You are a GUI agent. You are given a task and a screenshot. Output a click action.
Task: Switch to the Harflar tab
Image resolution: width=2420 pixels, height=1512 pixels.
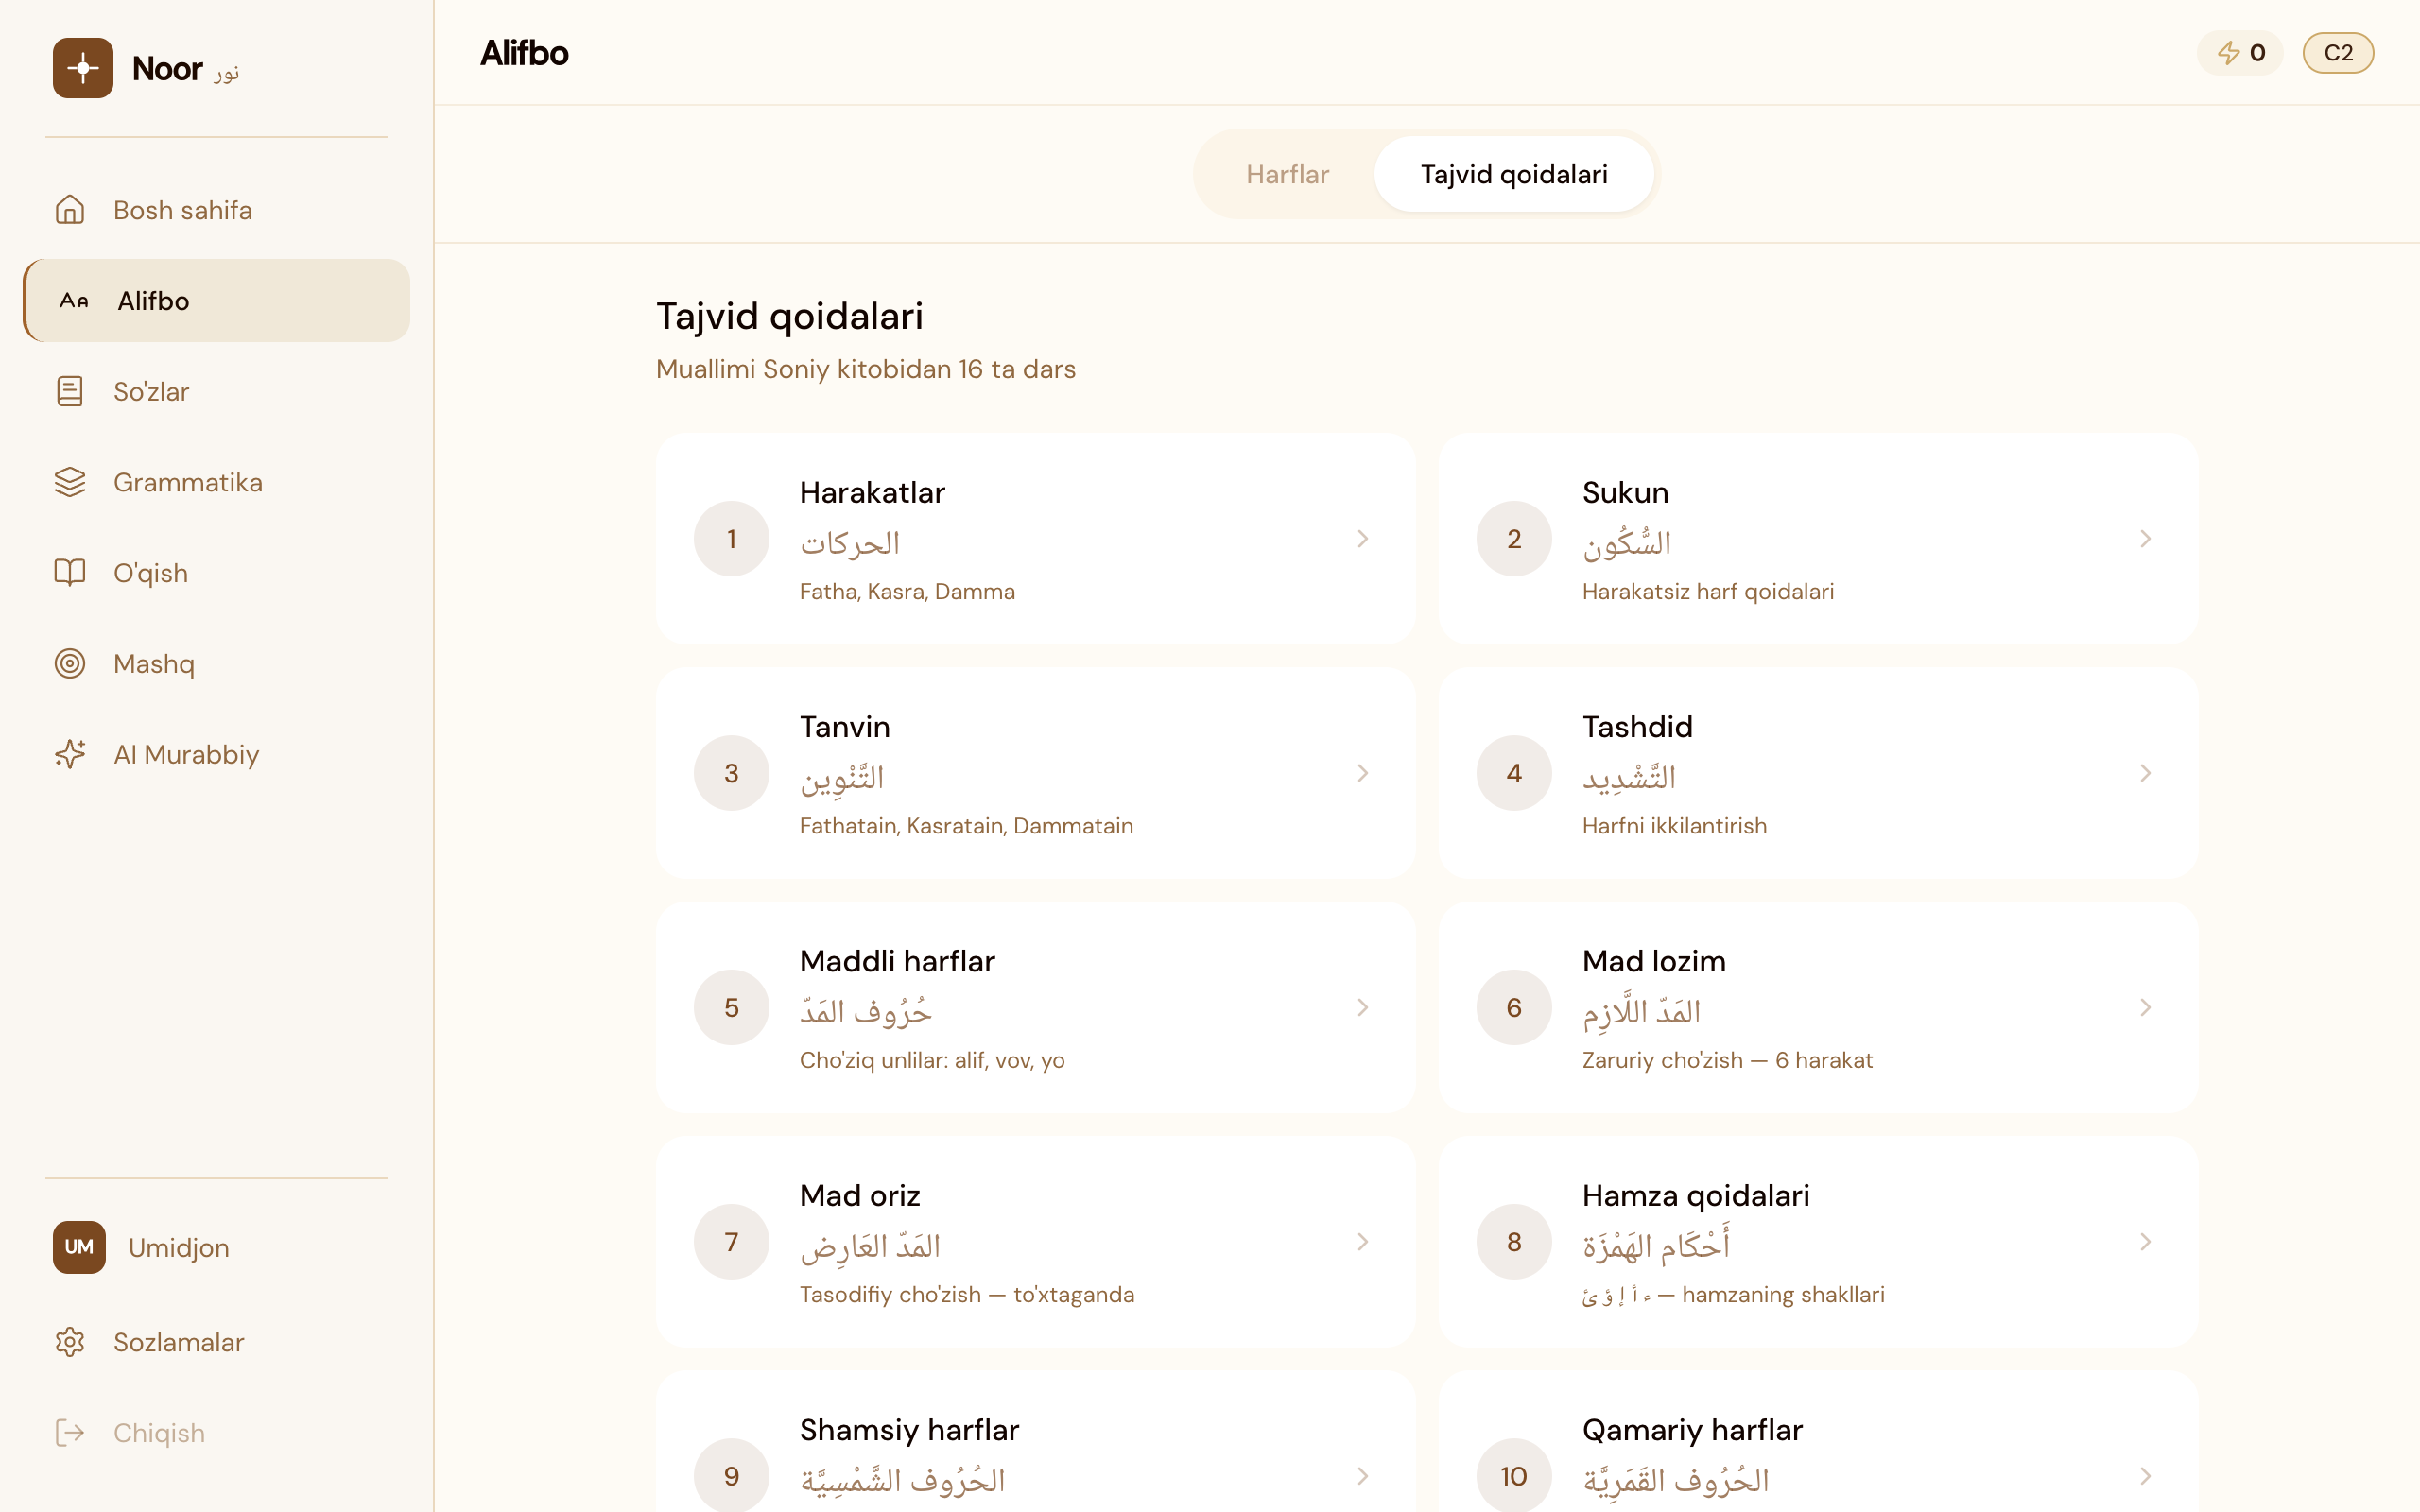[x=1287, y=174]
